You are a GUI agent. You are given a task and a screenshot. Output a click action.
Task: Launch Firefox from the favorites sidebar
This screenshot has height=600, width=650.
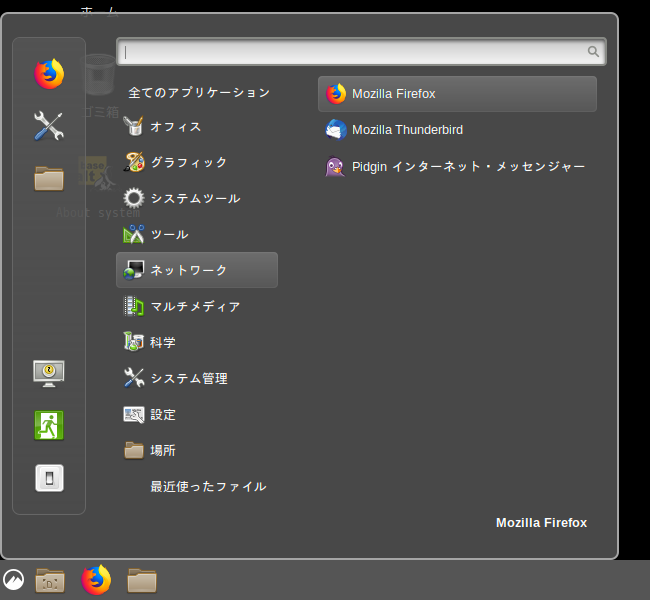coord(49,74)
